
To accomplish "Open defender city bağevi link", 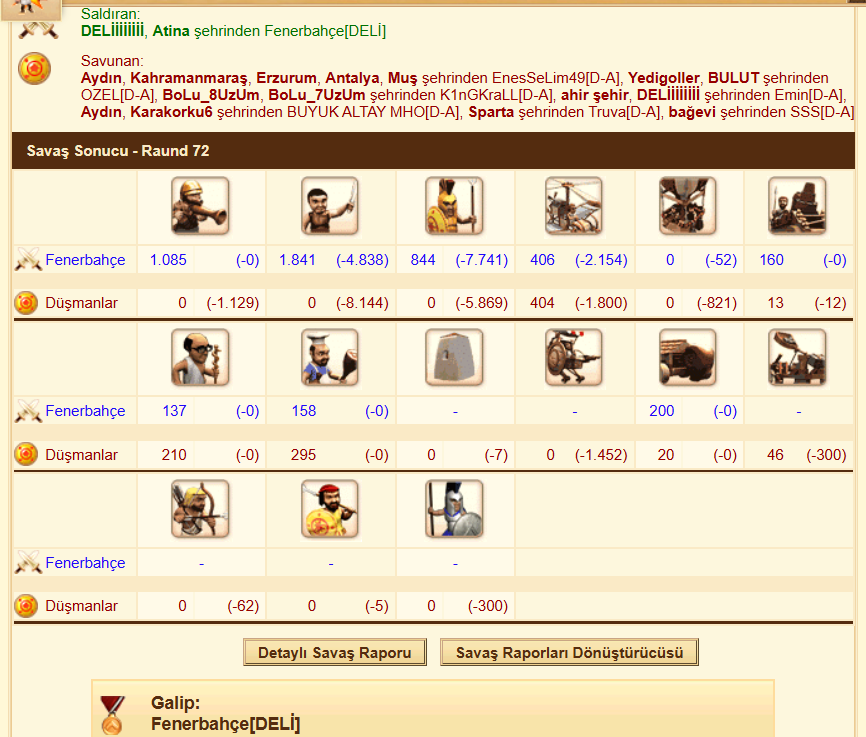I will (692, 112).
